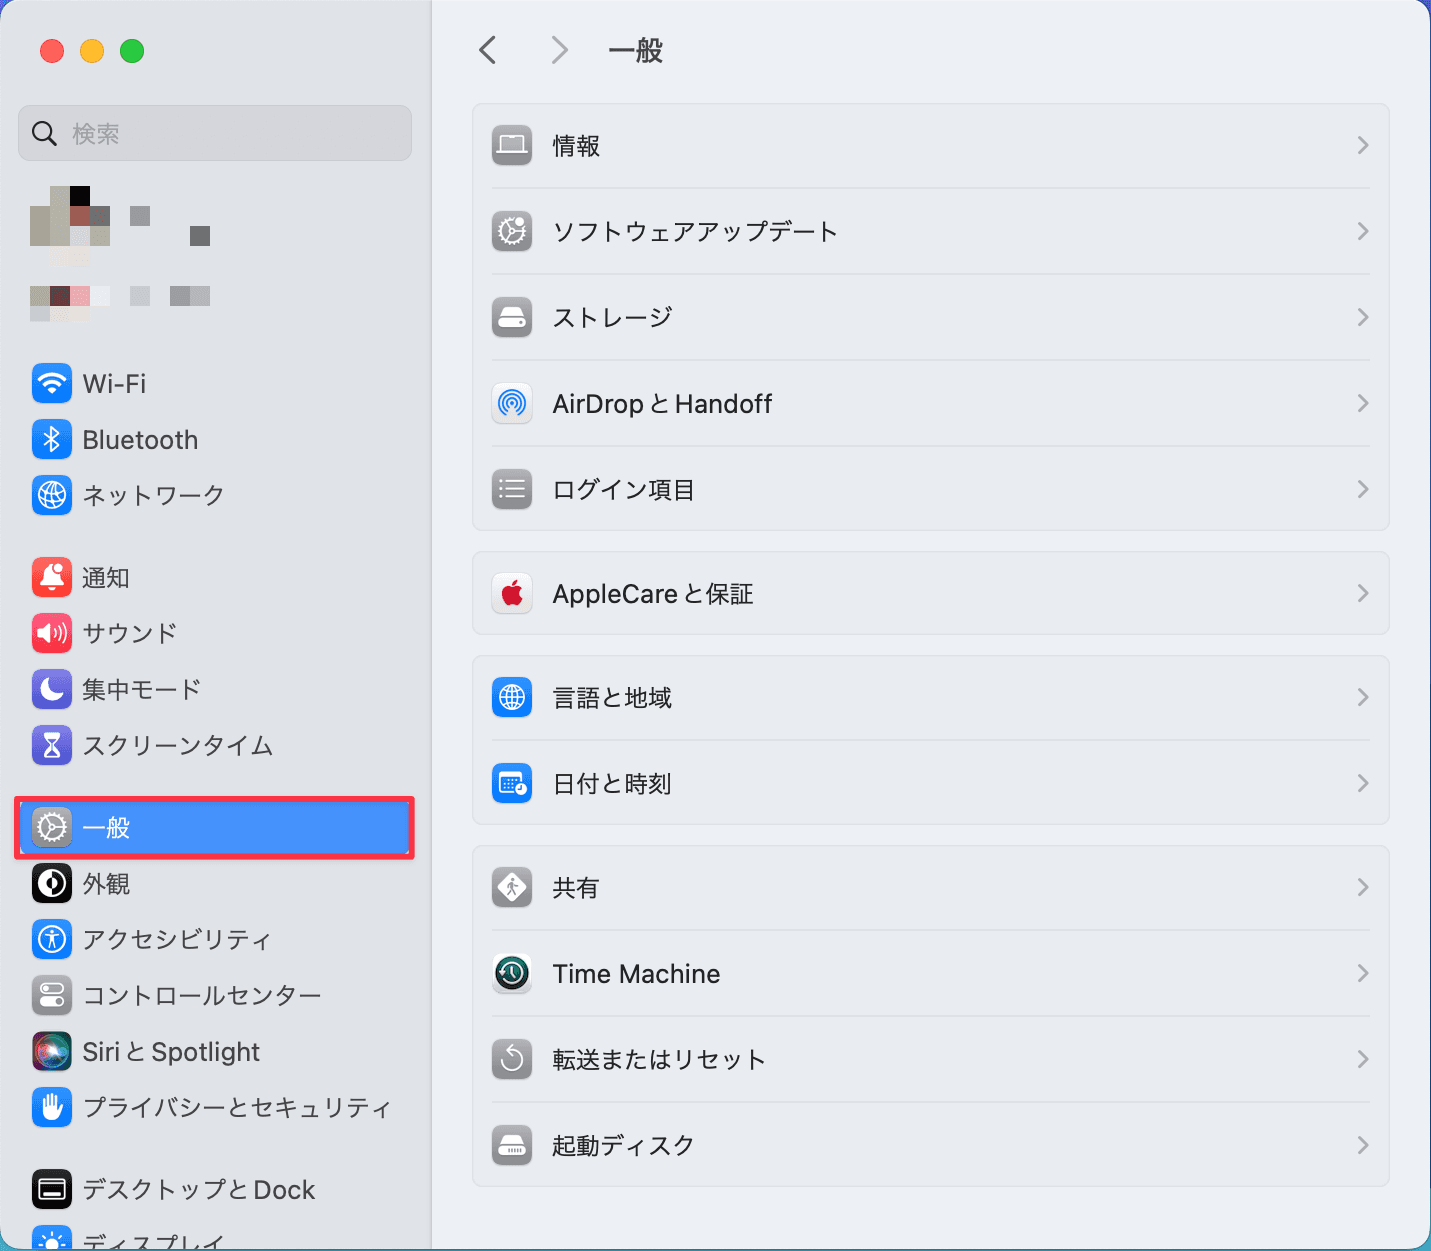
Task: Go back with the left arrow button
Action: coord(488,50)
